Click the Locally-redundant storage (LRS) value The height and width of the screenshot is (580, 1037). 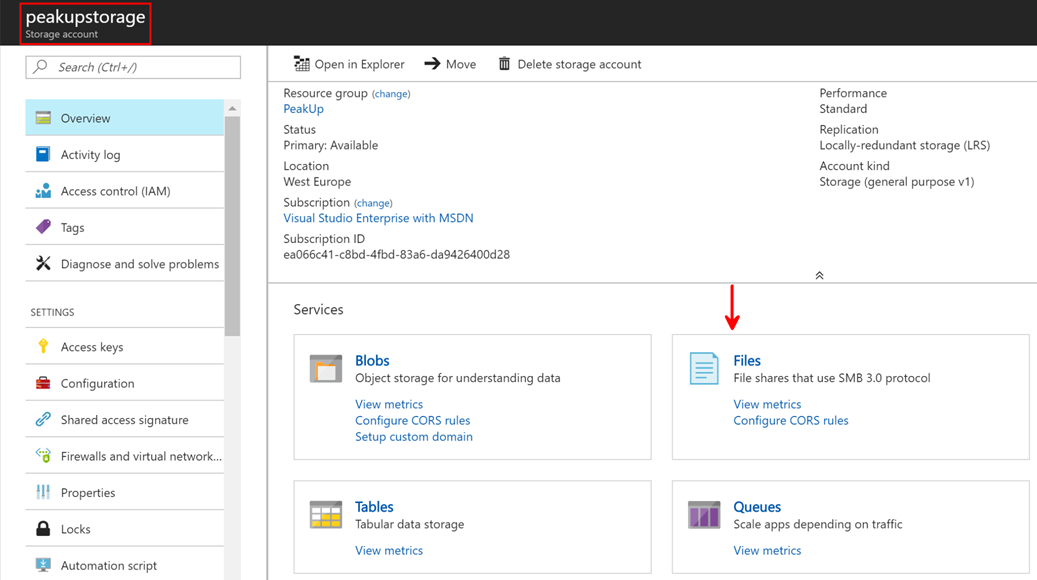(905, 145)
